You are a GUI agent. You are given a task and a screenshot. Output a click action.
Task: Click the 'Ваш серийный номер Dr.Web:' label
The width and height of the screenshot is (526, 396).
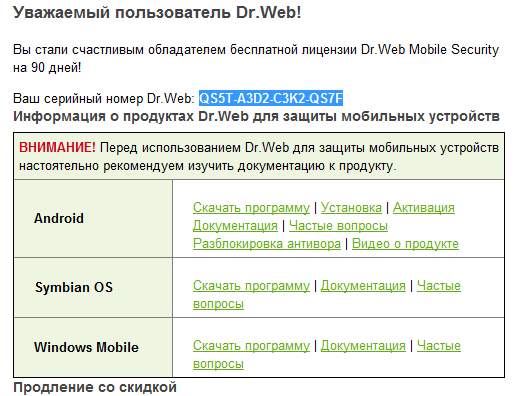point(104,99)
